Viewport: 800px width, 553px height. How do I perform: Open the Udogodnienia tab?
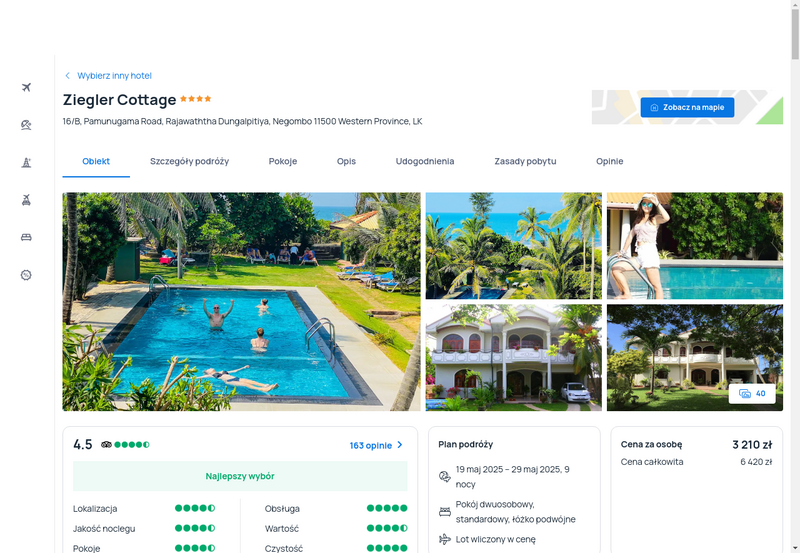click(425, 161)
